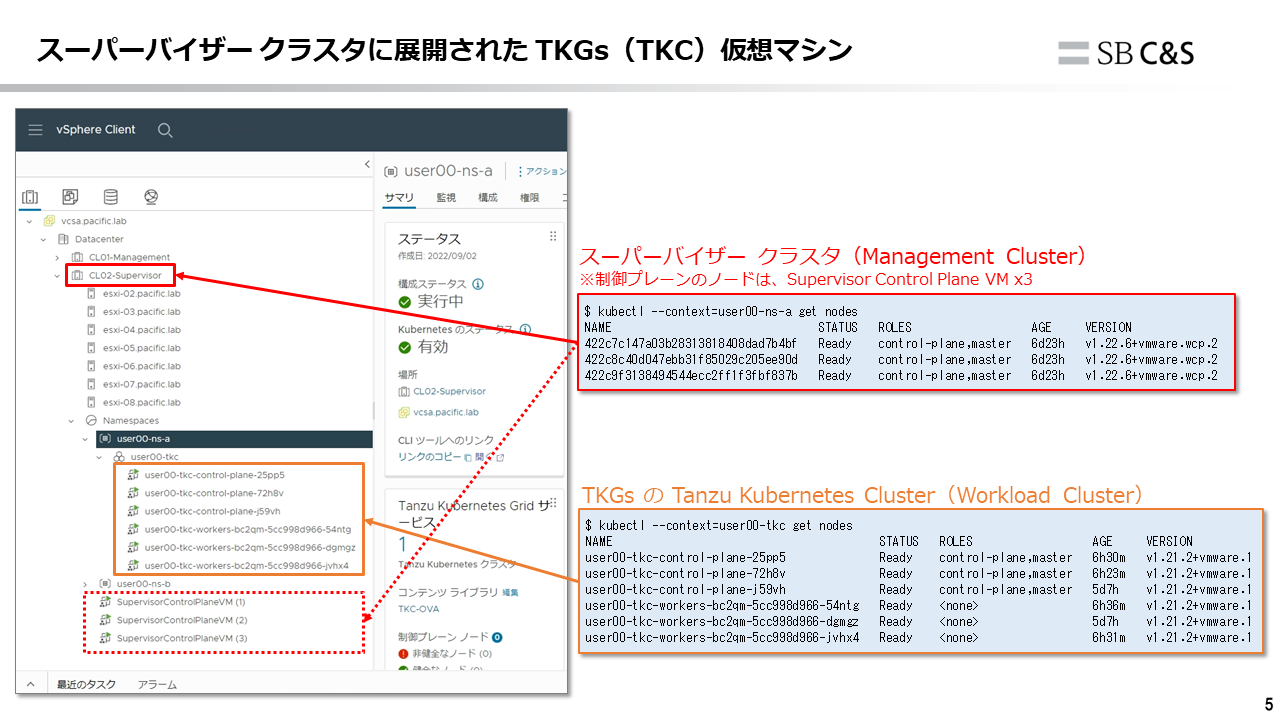The width and height of the screenshot is (1280, 720).
Task: Expand the user00-ns-b namespace
Action: click(x=85, y=583)
